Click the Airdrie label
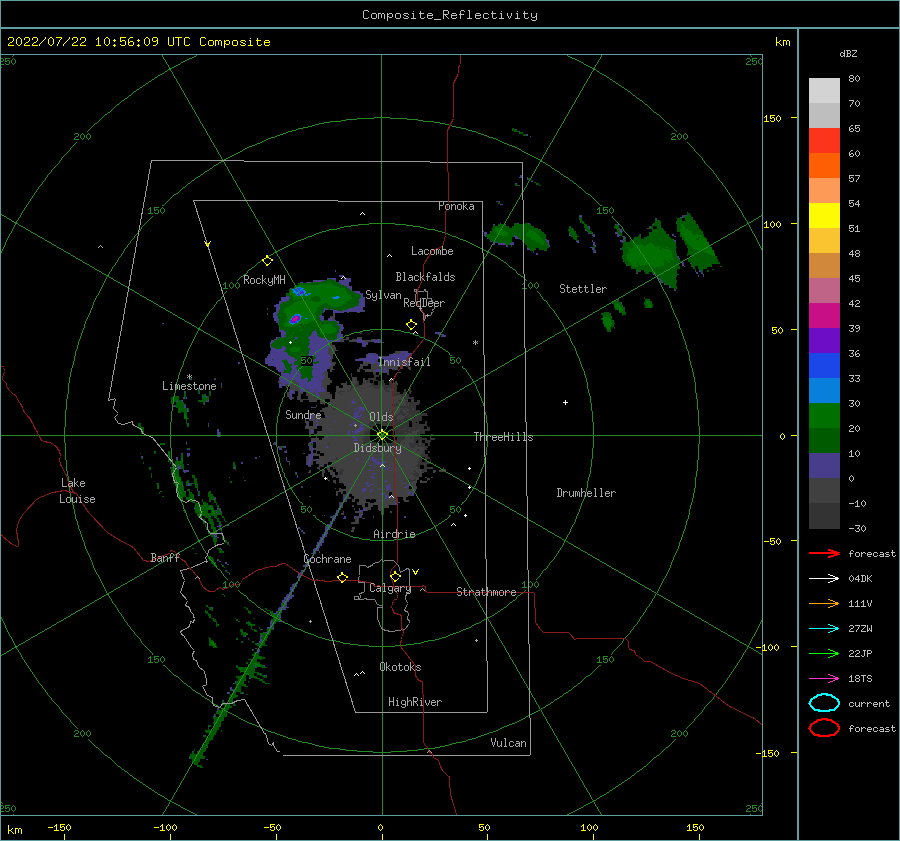 394,534
